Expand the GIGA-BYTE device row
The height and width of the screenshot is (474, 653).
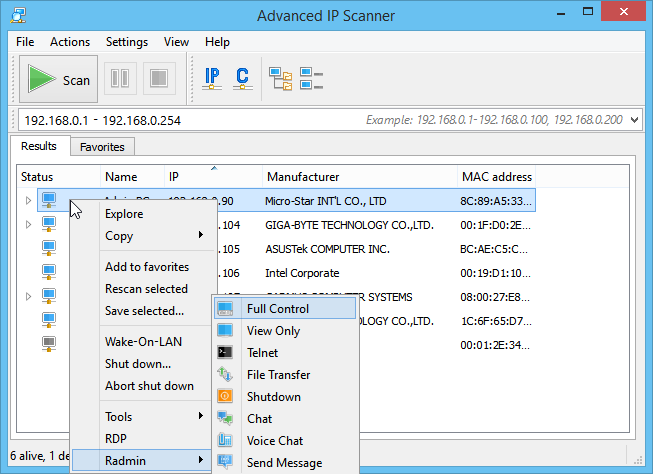[28, 225]
